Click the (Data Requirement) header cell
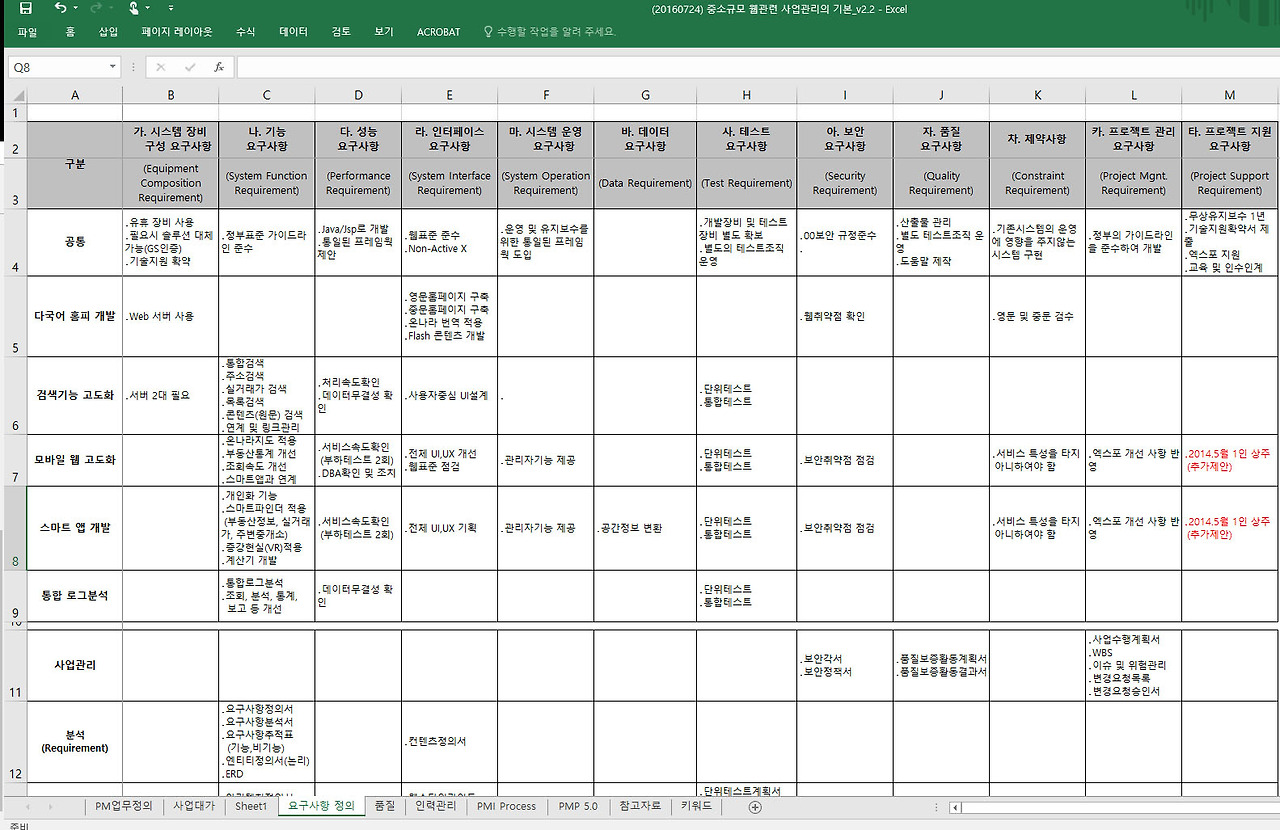 pyautogui.click(x=645, y=183)
